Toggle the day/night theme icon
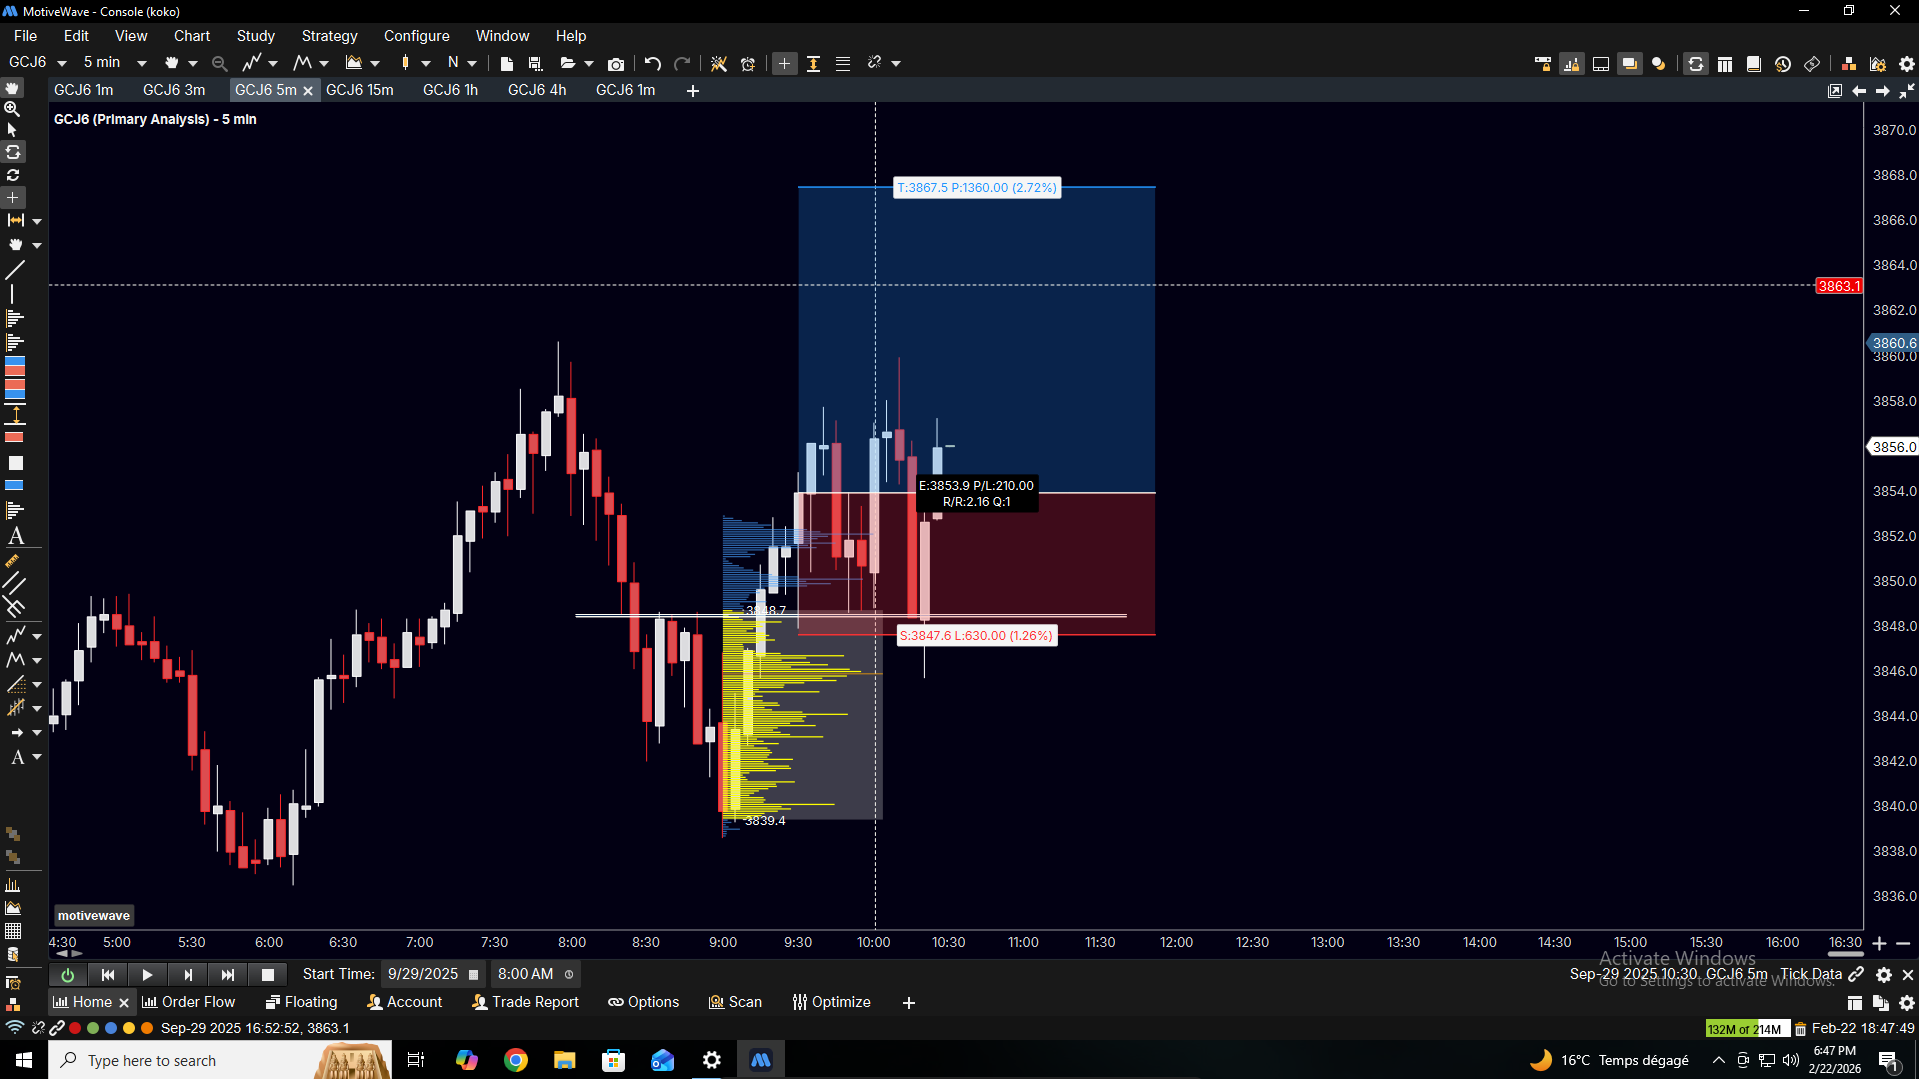Viewport: 1919px width, 1079px height. coord(1659,64)
